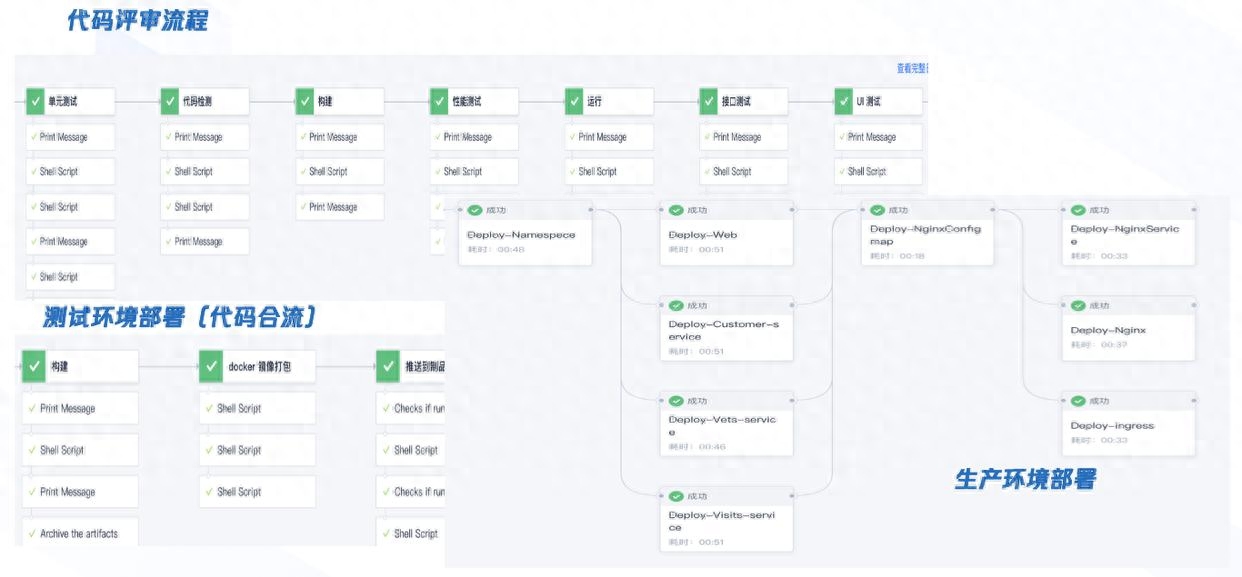
Task: Expand Archive the artifacts step
Action: pos(79,533)
